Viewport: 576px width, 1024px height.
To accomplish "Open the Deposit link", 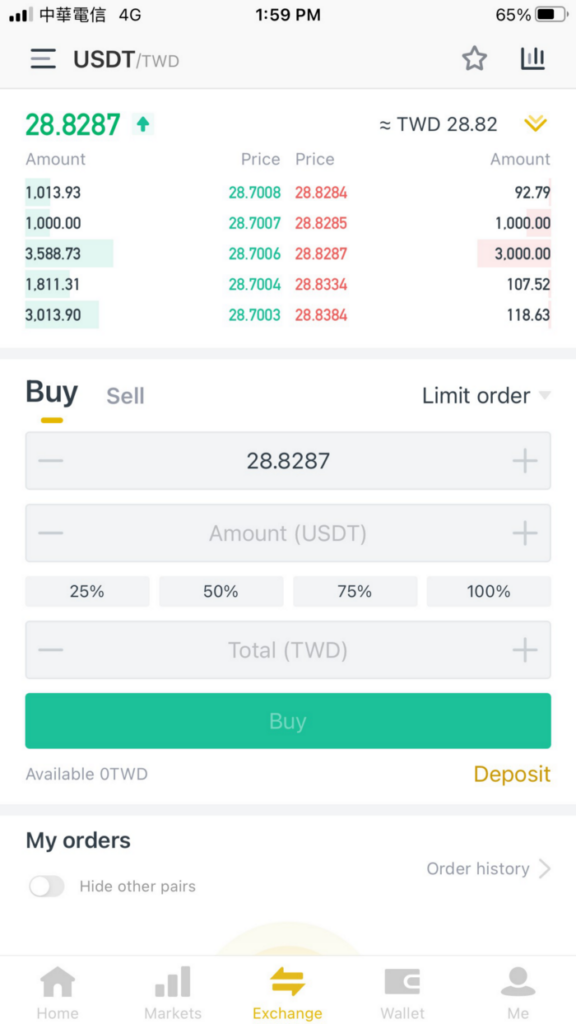I will click(512, 774).
